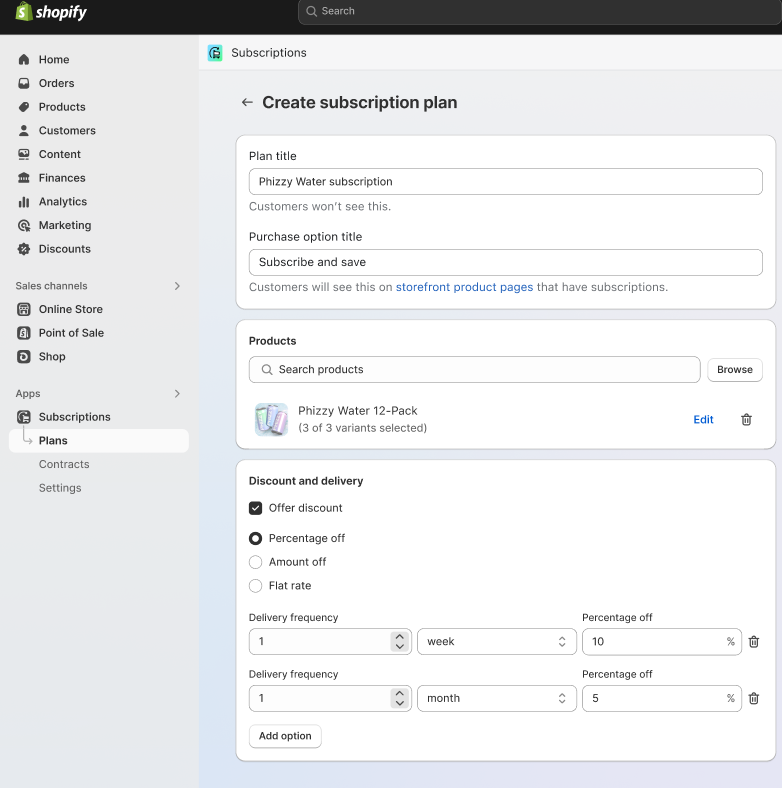The image size is (782, 788).
Task: Click the Finances bank icon
Action: coord(24,177)
